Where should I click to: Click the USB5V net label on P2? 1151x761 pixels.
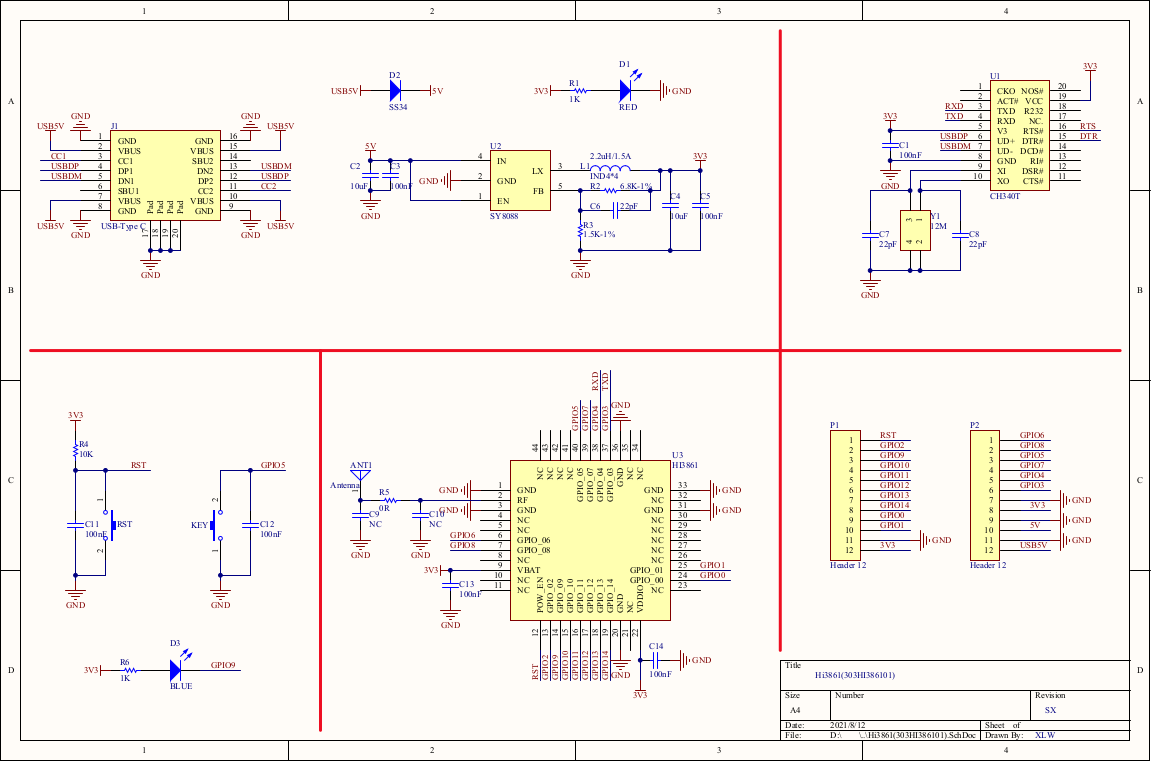(x=1034, y=545)
